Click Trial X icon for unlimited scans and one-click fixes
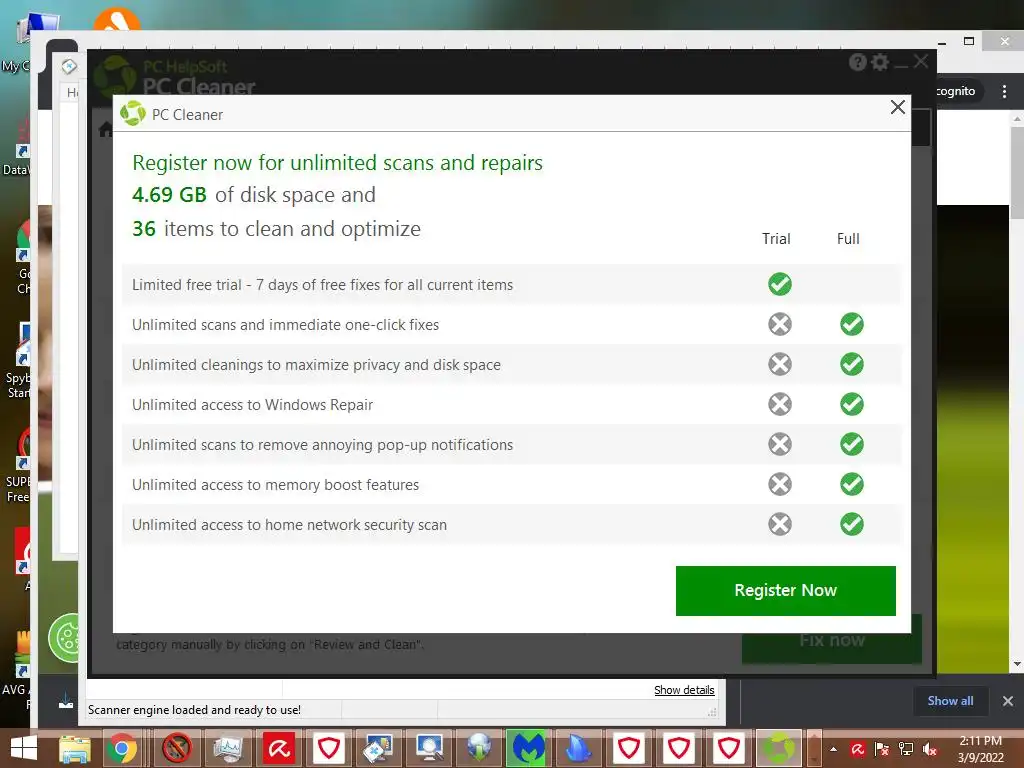 (x=780, y=324)
